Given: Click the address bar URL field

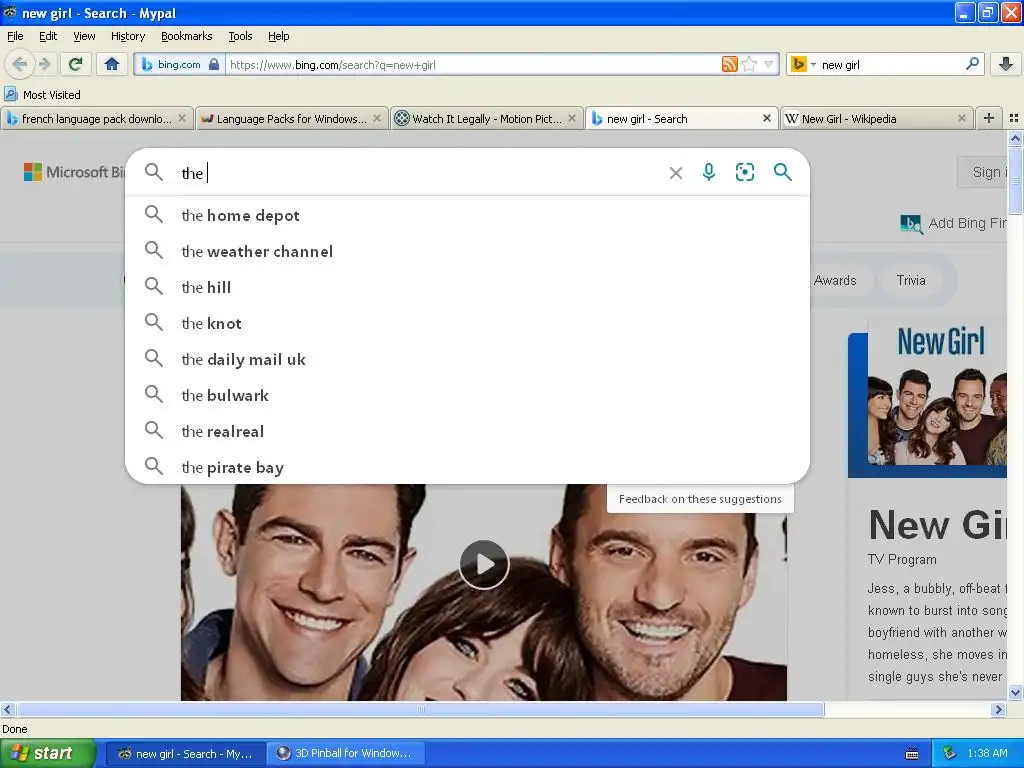Looking at the screenshot, I should pyautogui.click(x=472, y=64).
